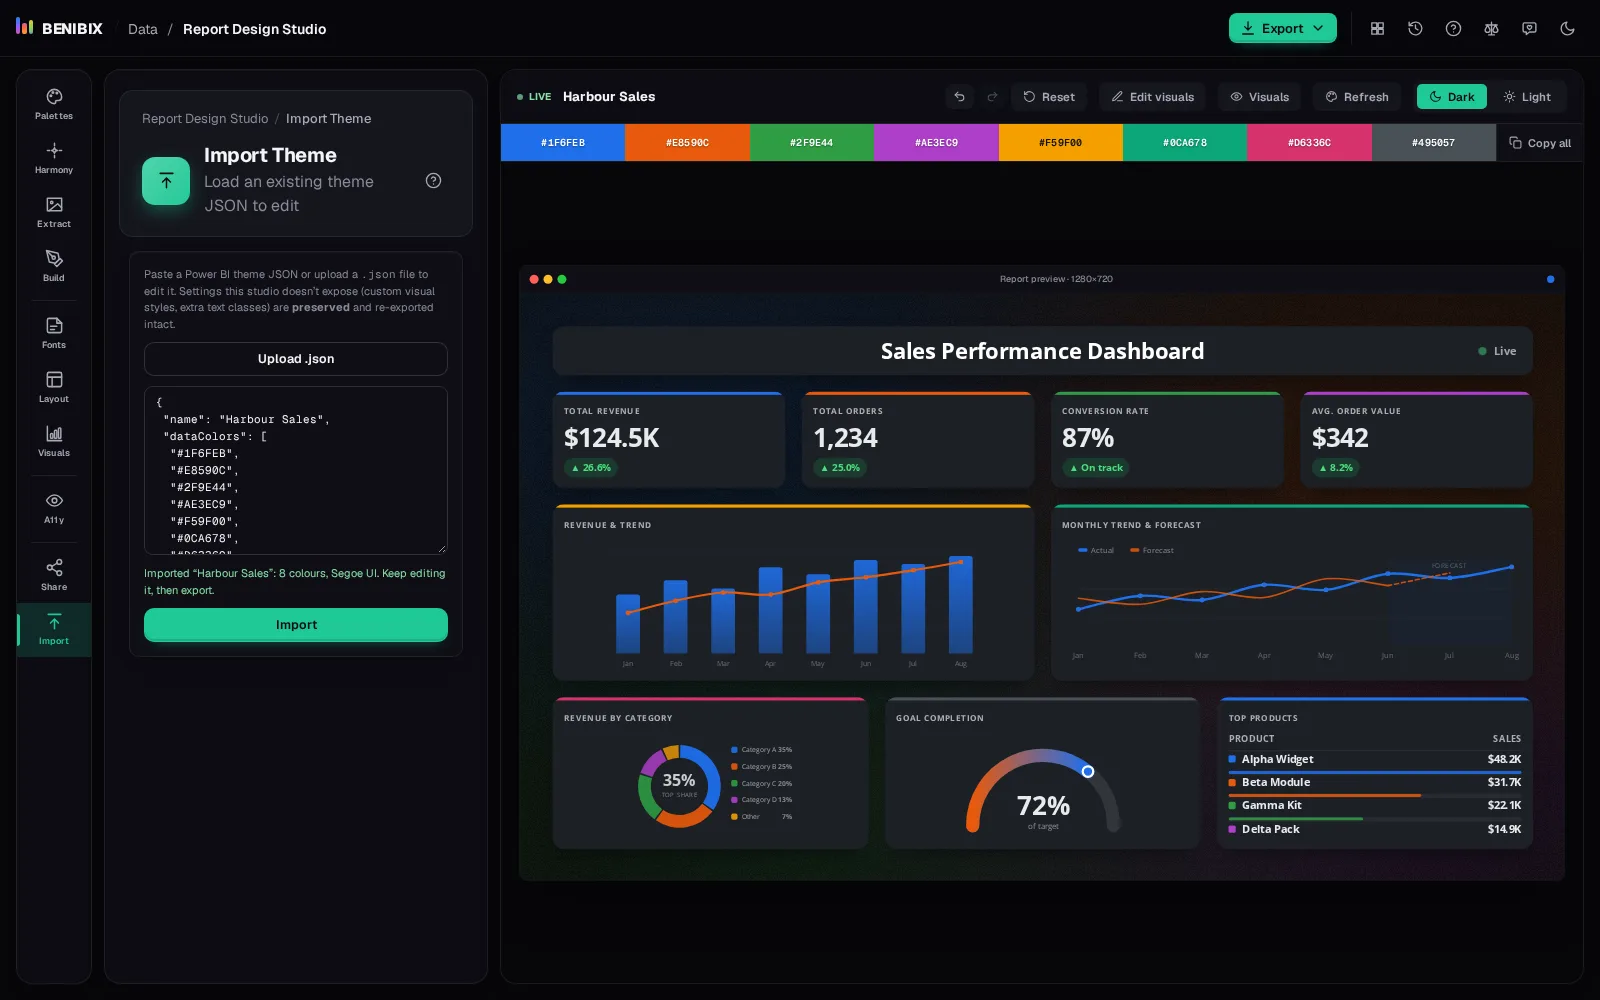The height and width of the screenshot is (1000, 1600).
Task: Click the BENIBIX logo
Action: pyautogui.click(x=59, y=28)
